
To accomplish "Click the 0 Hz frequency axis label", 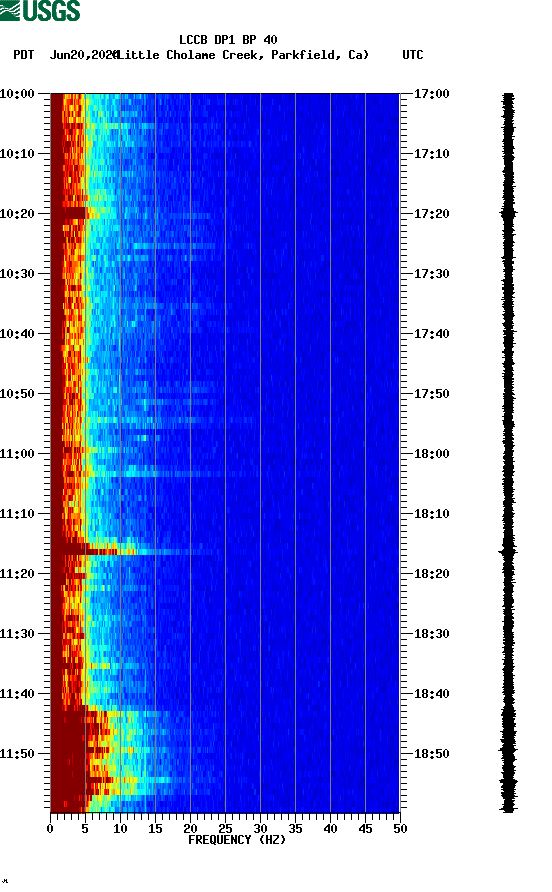I will [x=50, y=829].
